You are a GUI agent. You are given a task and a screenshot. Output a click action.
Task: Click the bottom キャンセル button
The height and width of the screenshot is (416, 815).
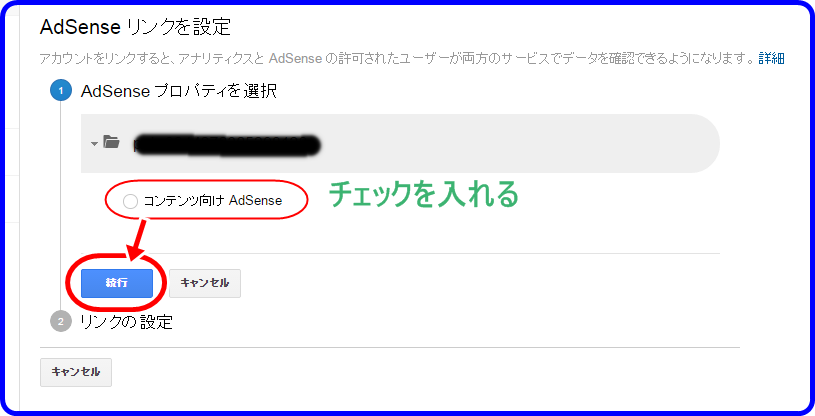(76, 372)
